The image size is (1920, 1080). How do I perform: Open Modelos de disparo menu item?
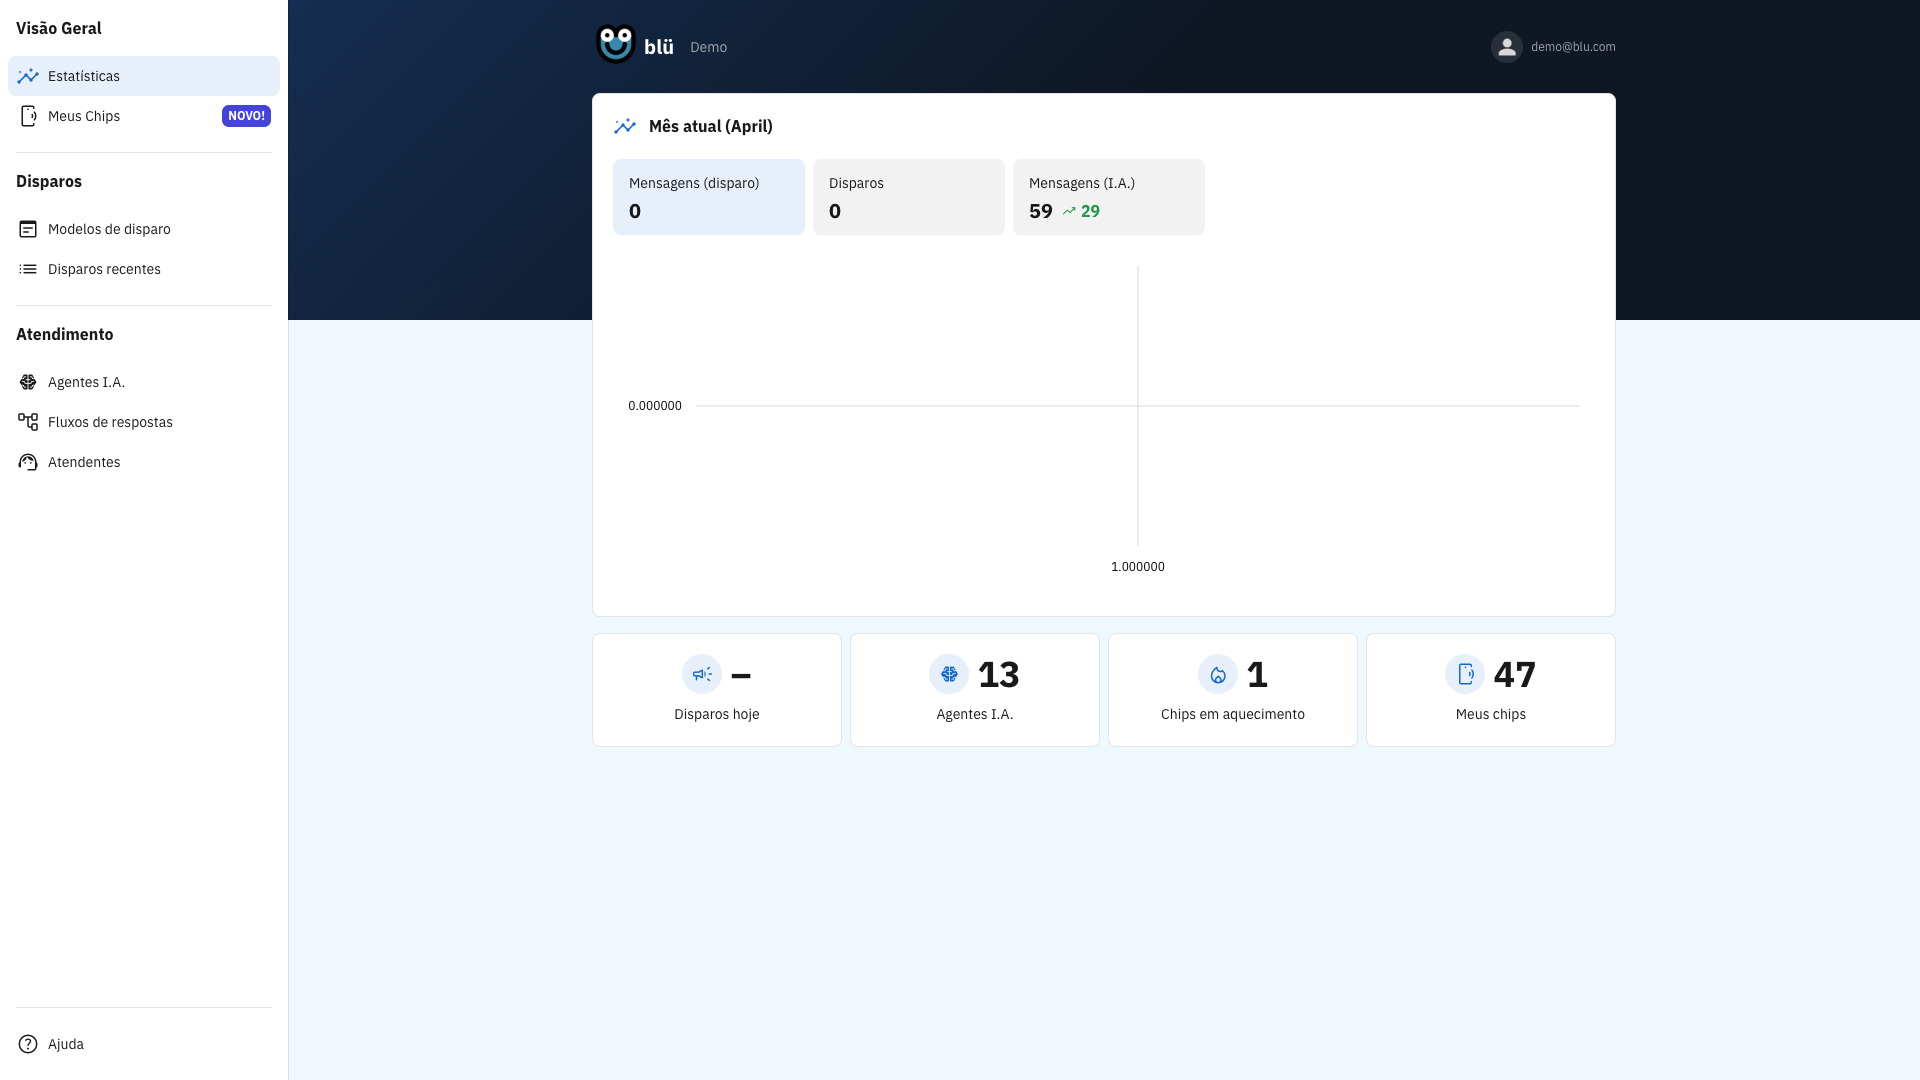[x=109, y=229]
